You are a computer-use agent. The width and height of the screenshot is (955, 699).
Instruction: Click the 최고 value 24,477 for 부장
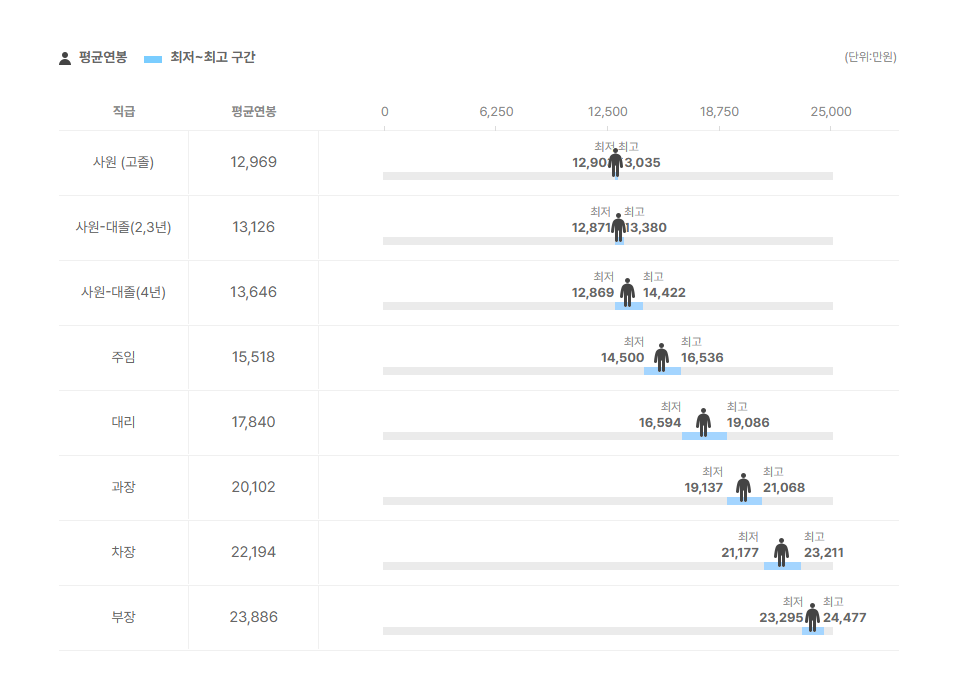click(845, 618)
